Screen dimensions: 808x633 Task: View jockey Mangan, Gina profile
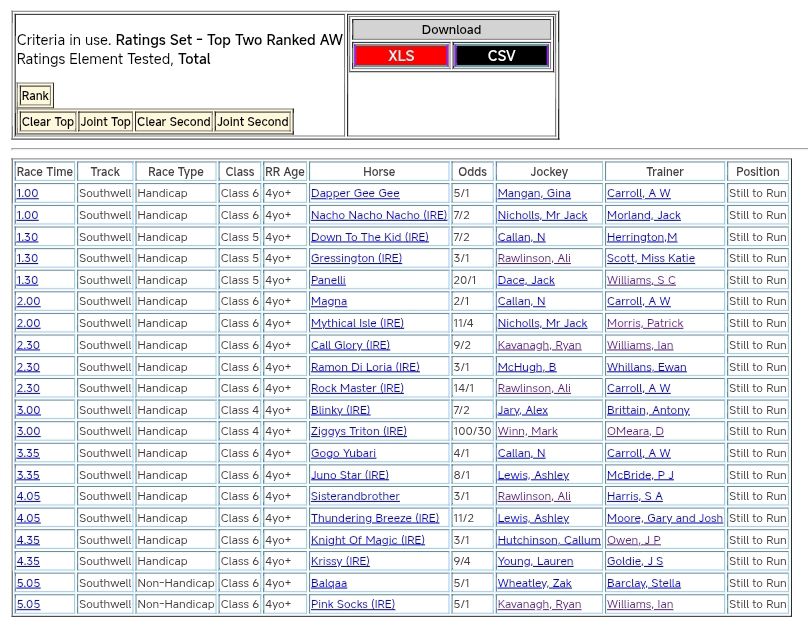pos(534,194)
